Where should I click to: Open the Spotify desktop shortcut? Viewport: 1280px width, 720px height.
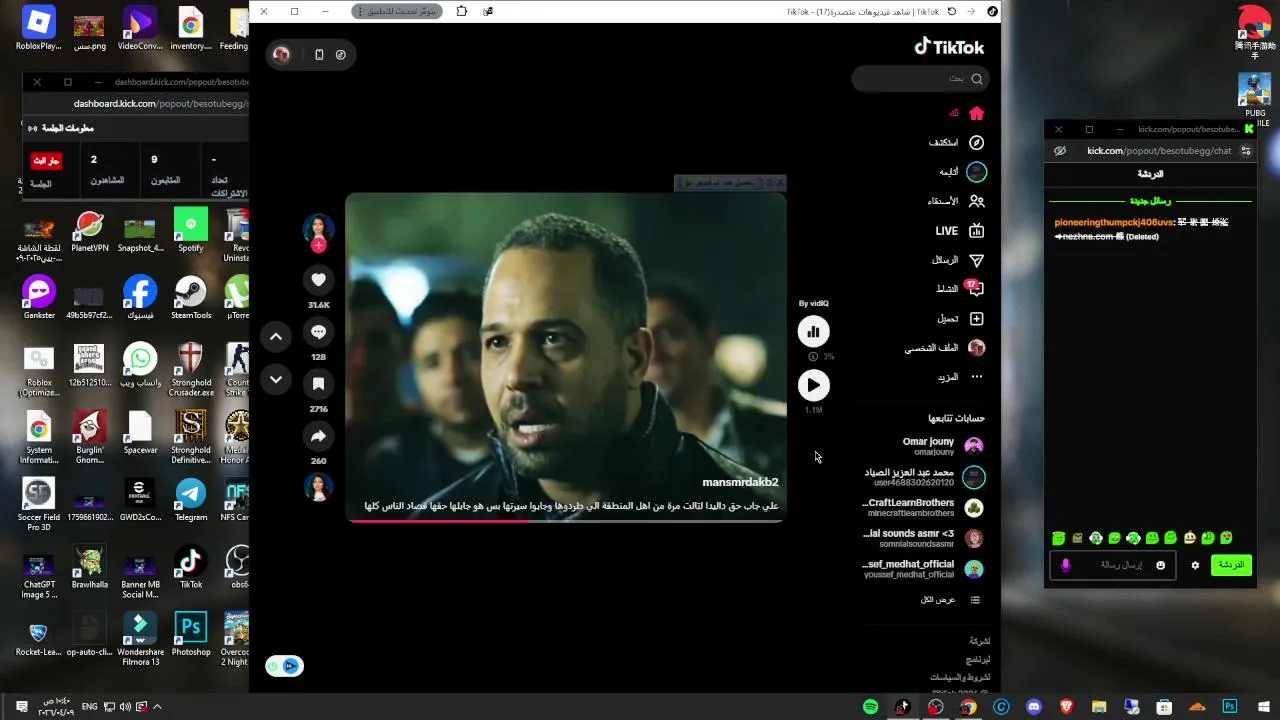(190, 230)
